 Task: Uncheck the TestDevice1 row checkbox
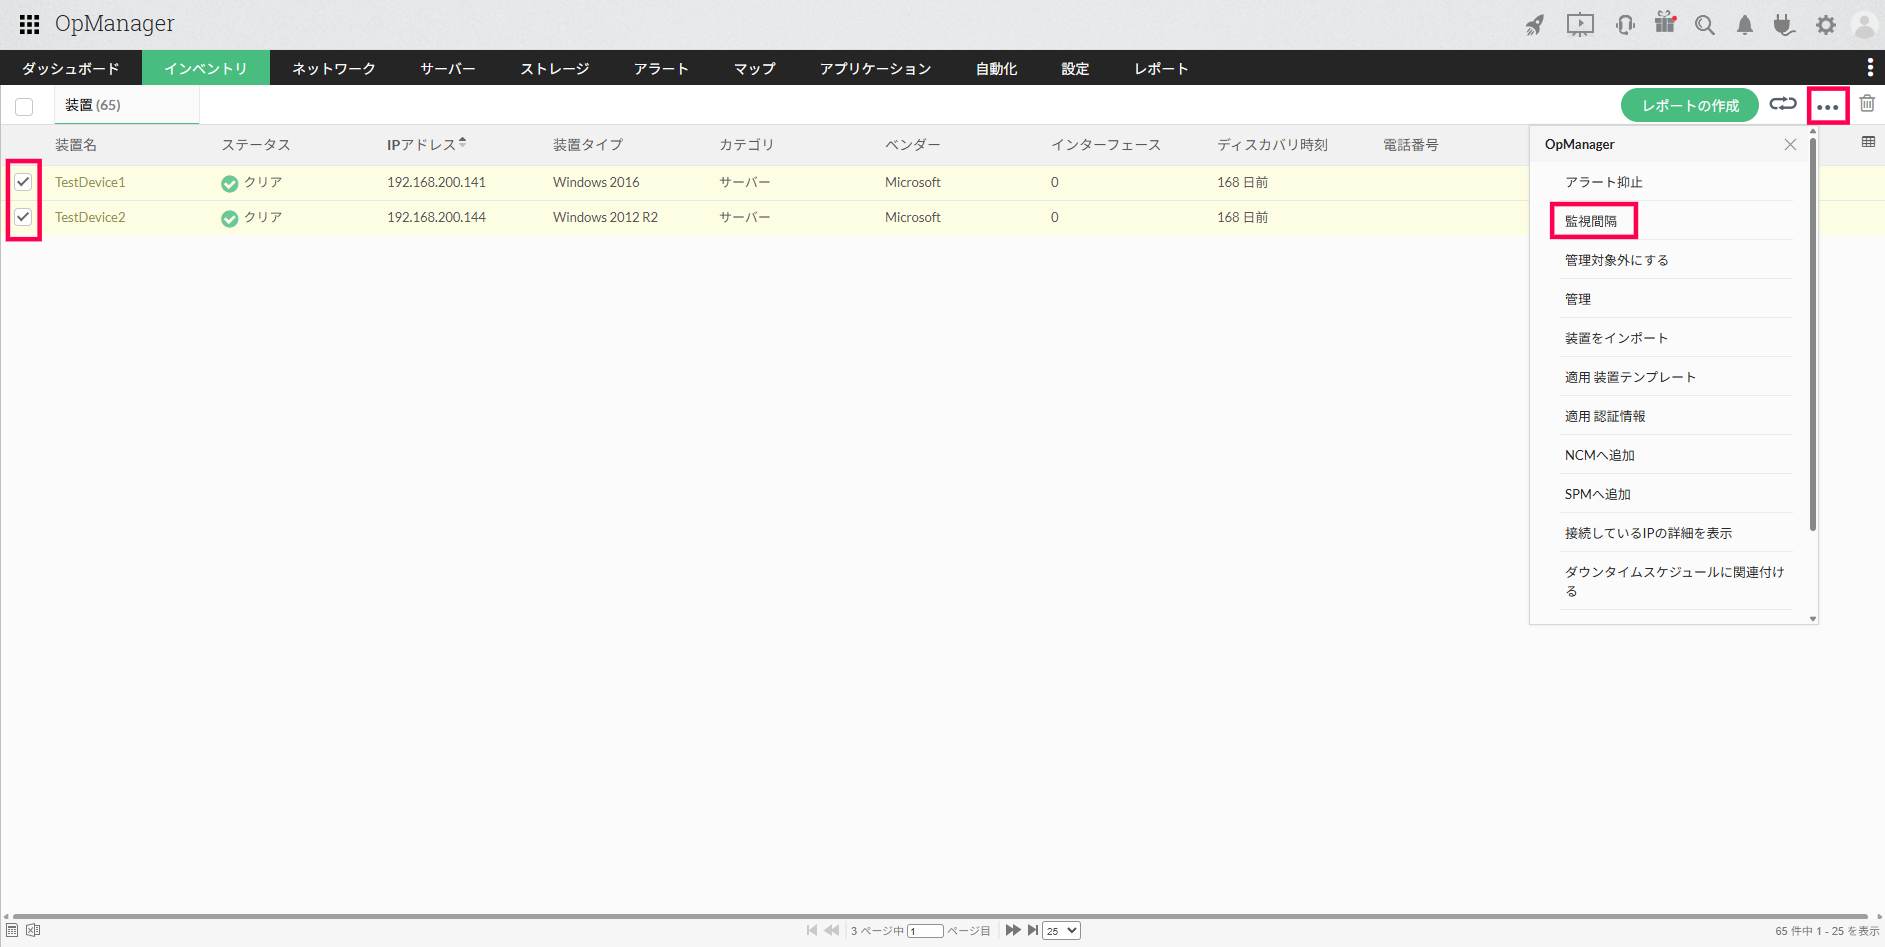[23, 182]
